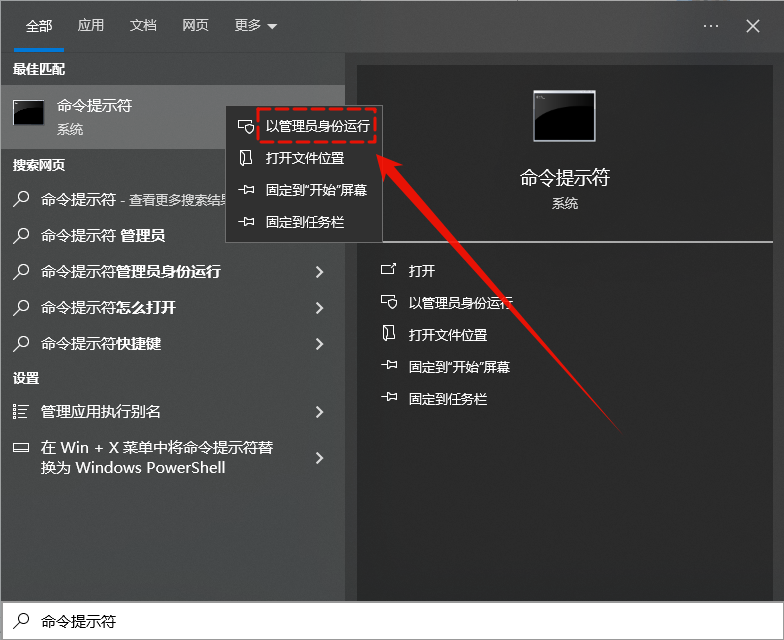Click search icon beside 命令提示符 管理员
This screenshot has height=640, width=784.
point(21,235)
